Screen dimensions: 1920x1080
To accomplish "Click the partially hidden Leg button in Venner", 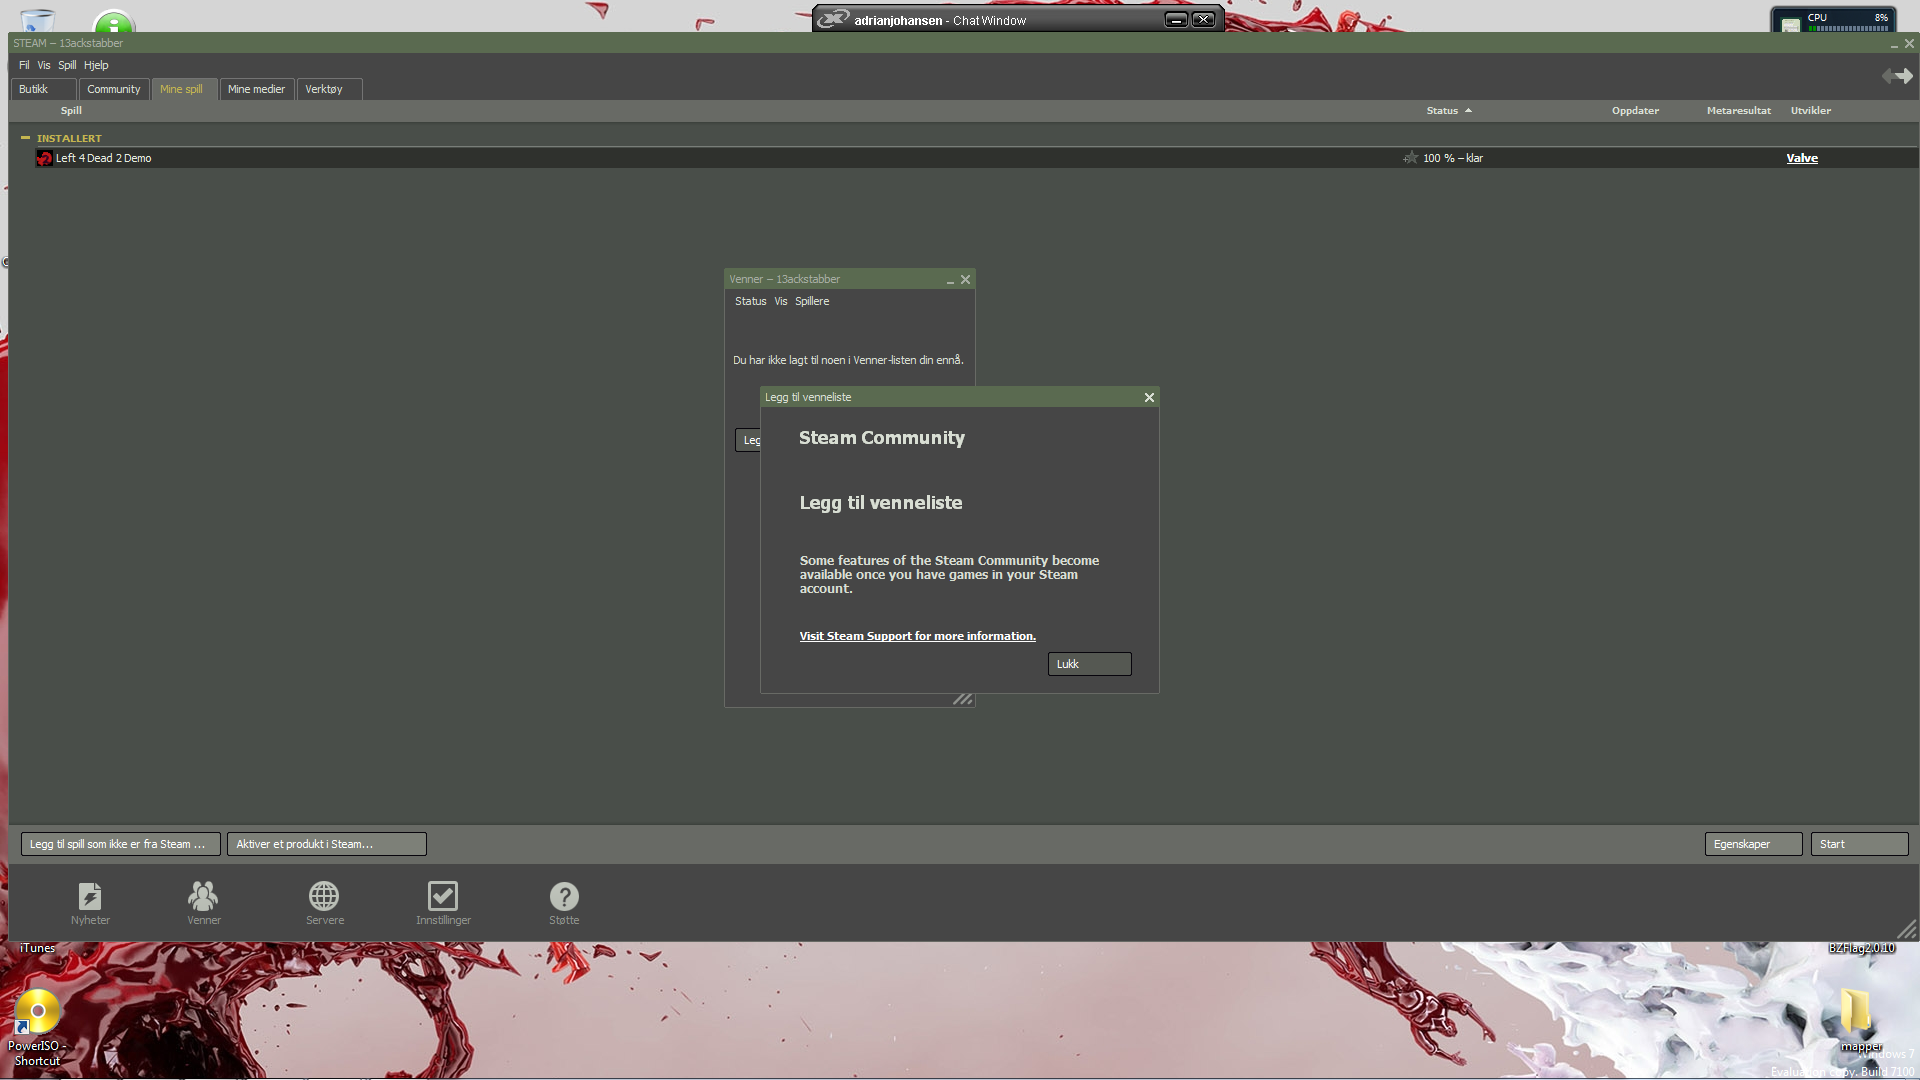I will tap(748, 440).
